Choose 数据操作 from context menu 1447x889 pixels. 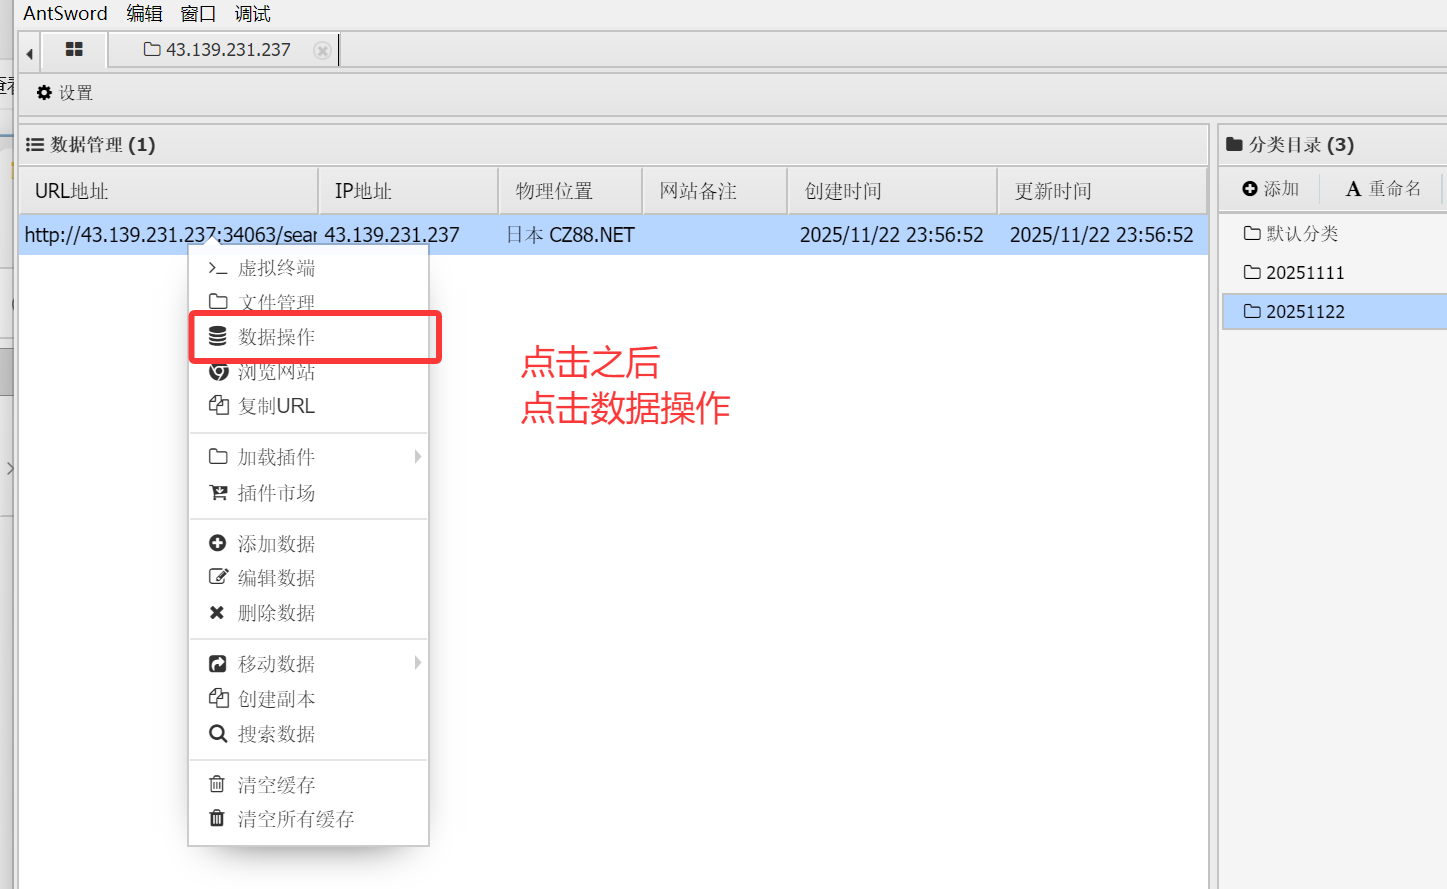(309, 337)
